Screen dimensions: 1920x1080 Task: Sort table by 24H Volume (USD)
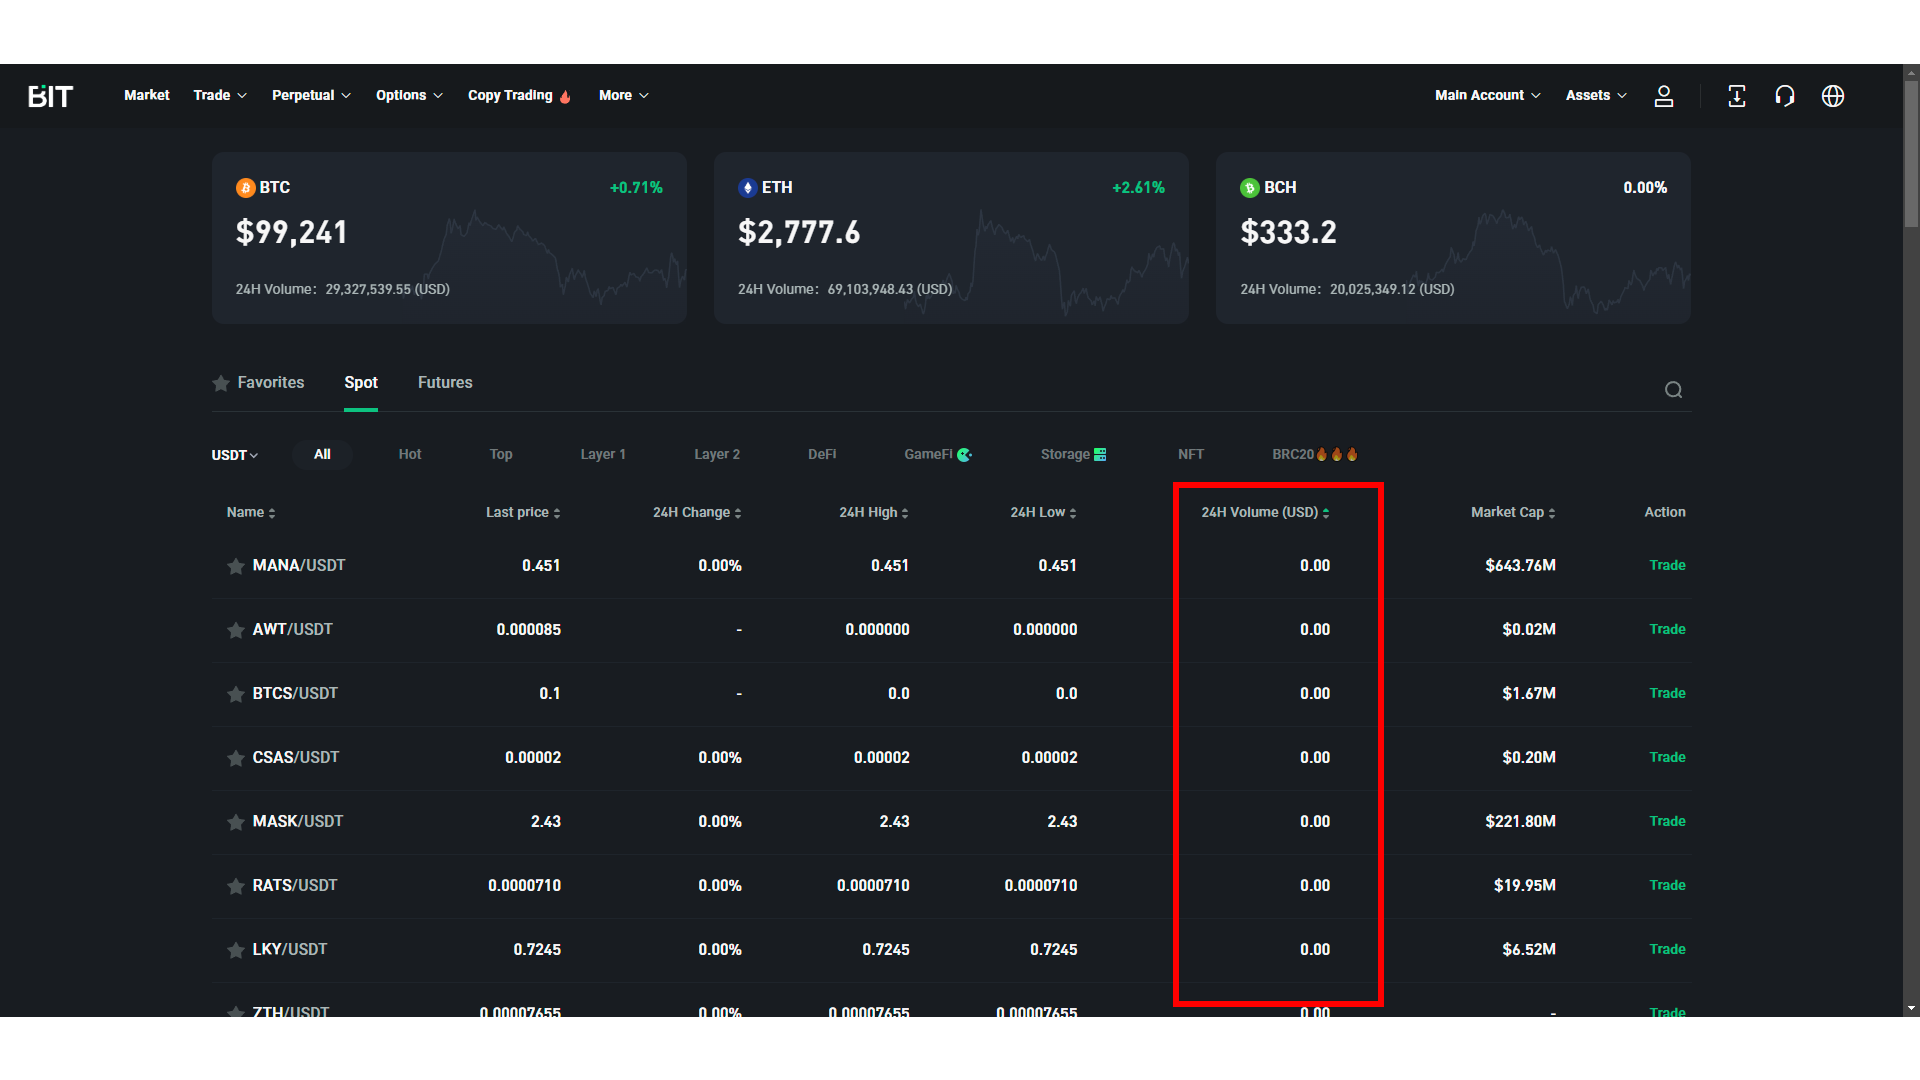point(1265,512)
